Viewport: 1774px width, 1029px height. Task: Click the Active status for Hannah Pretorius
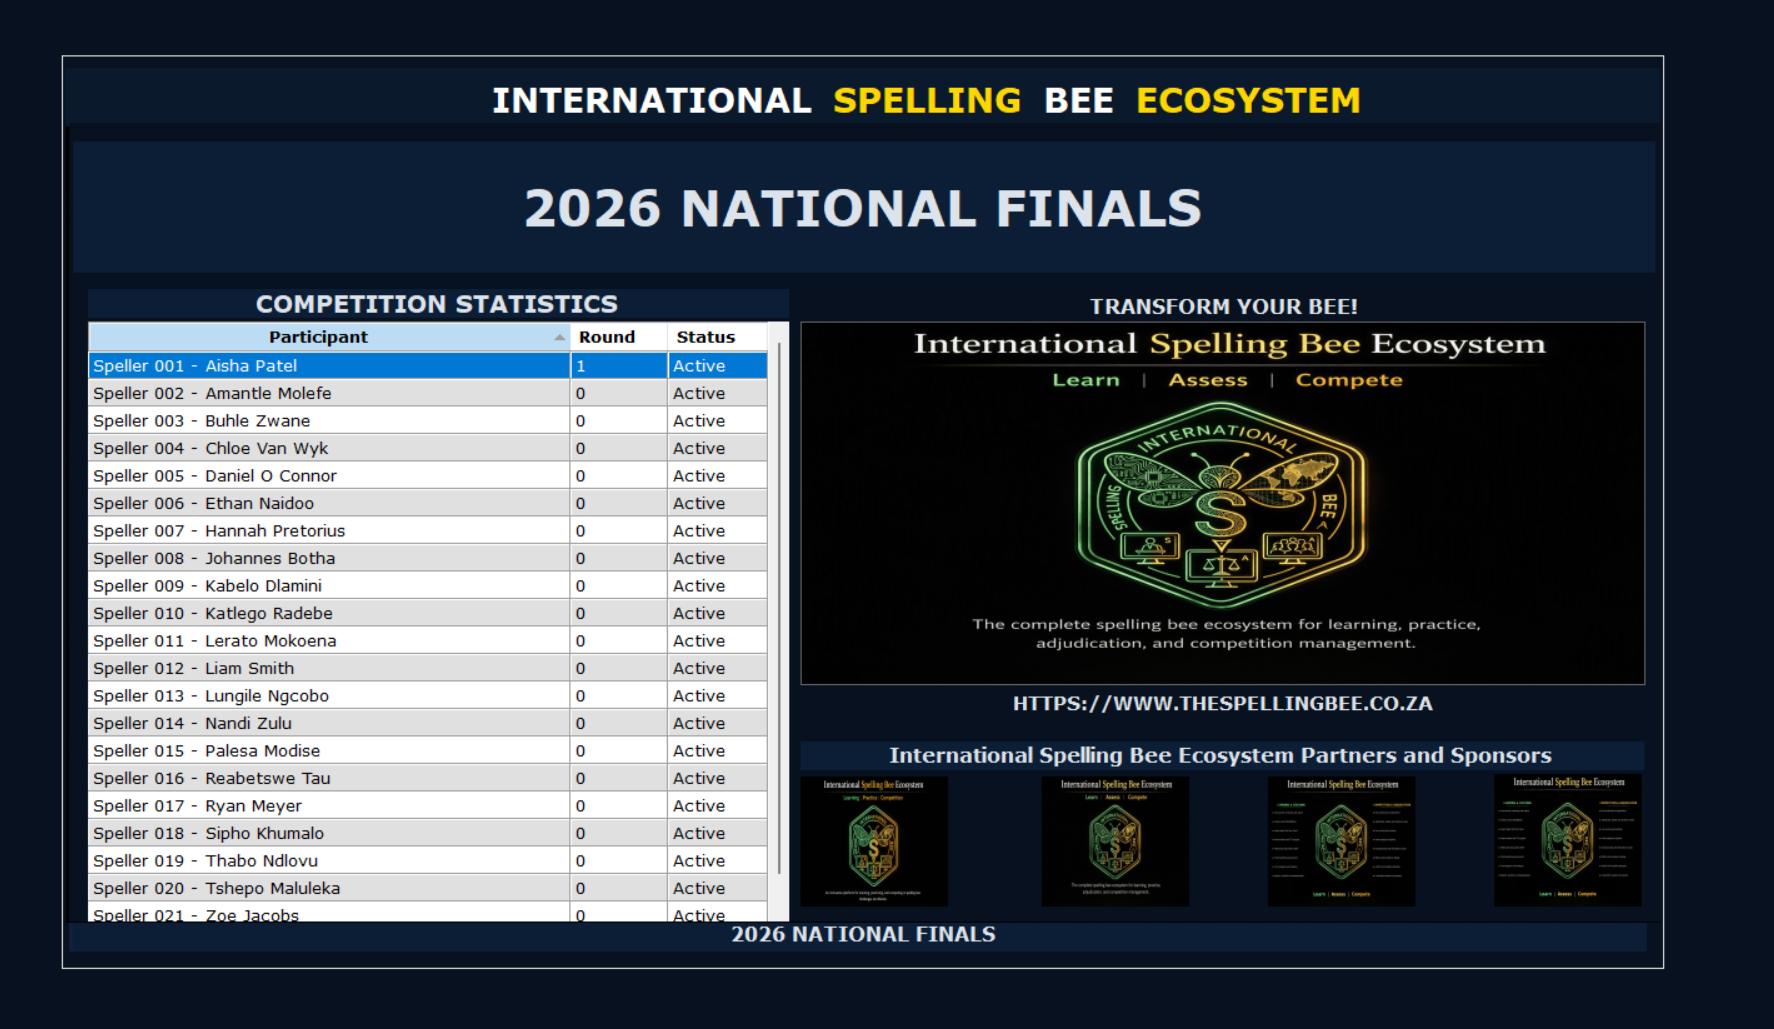pyautogui.click(x=717, y=531)
